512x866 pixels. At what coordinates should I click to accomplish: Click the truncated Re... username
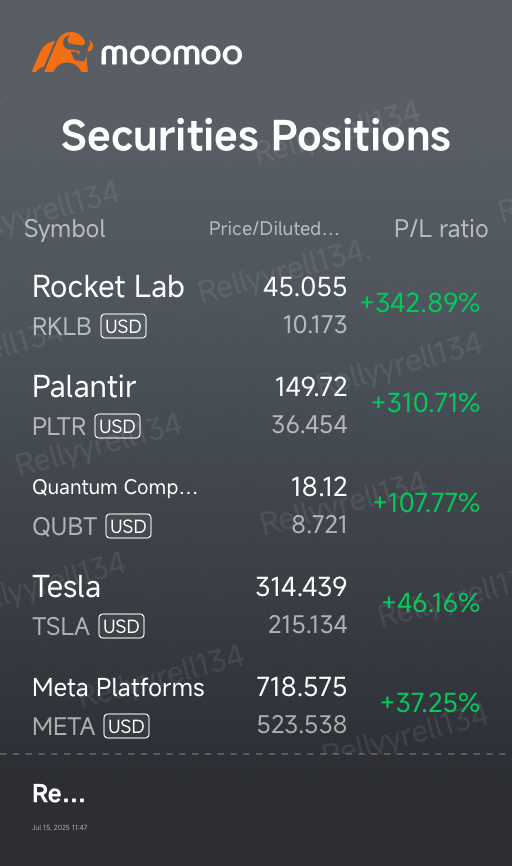[59, 794]
